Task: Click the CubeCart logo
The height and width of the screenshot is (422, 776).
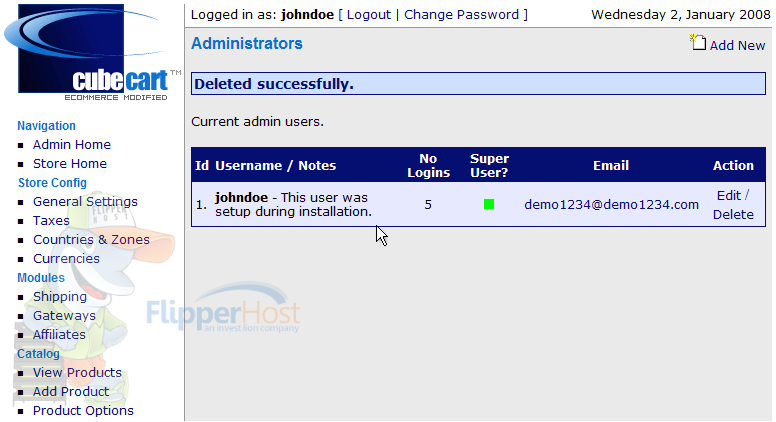Action: (92, 52)
